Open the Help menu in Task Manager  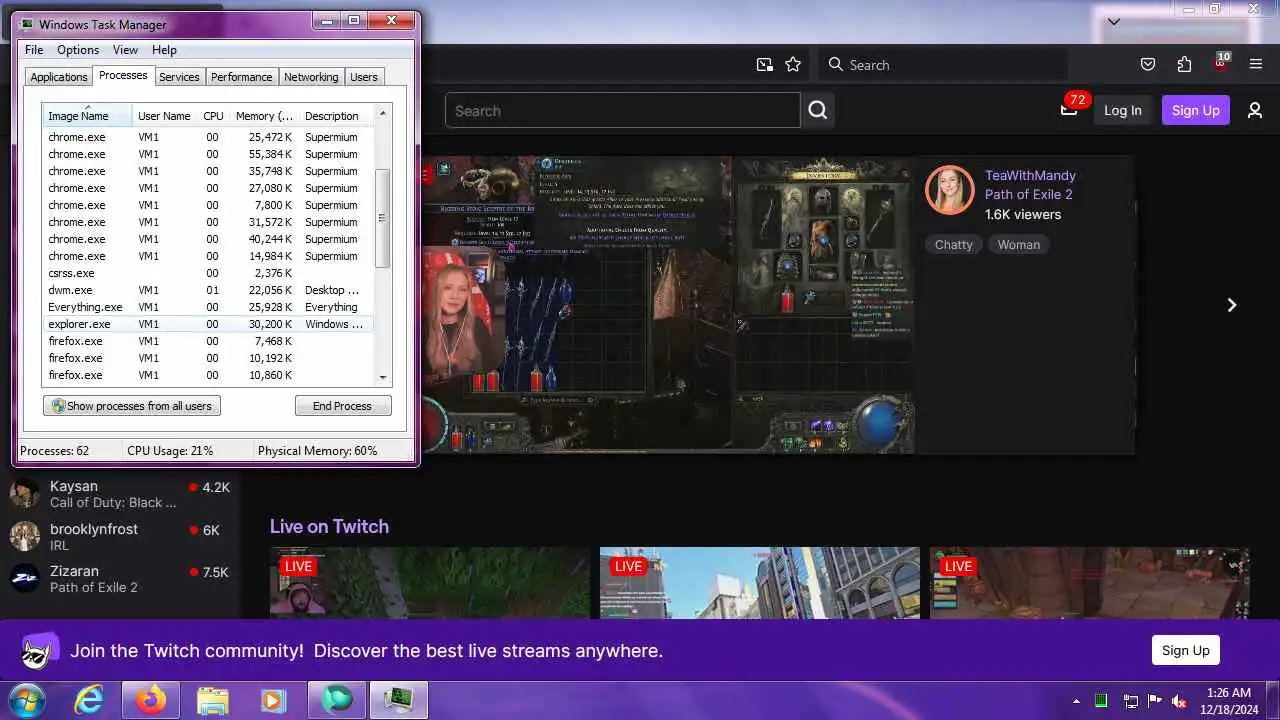164,50
